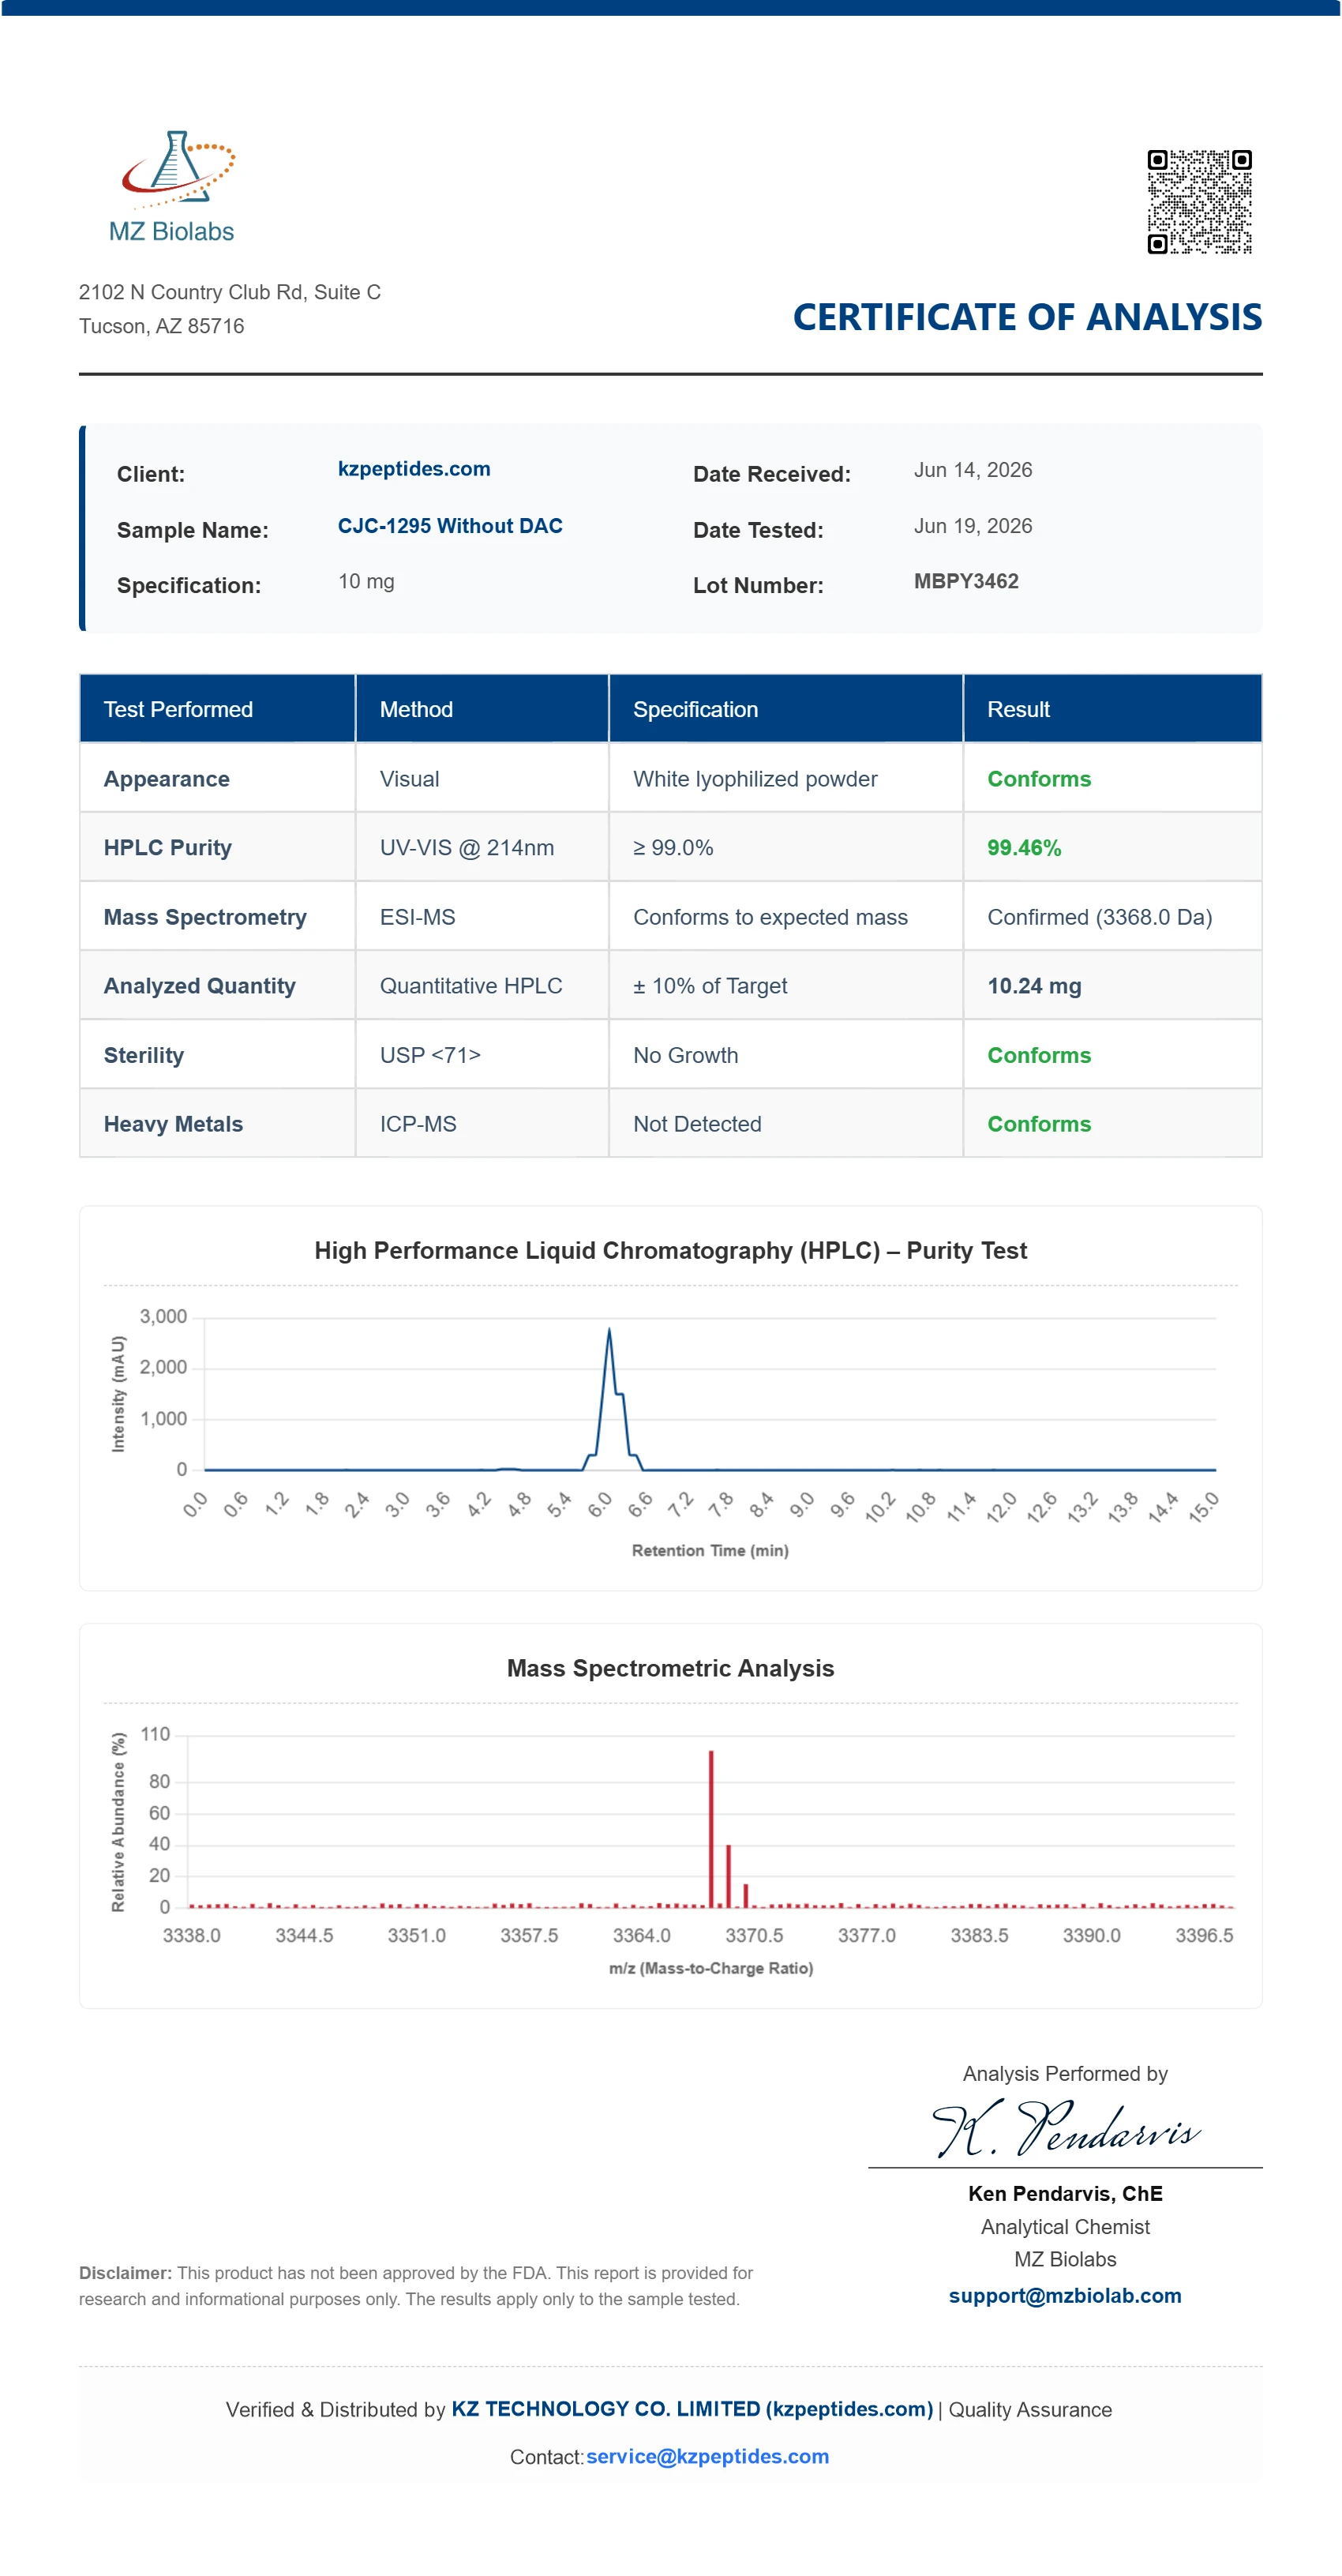Open the kzpeptides.com client link
This screenshot has width=1342, height=2576.
tap(414, 469)
